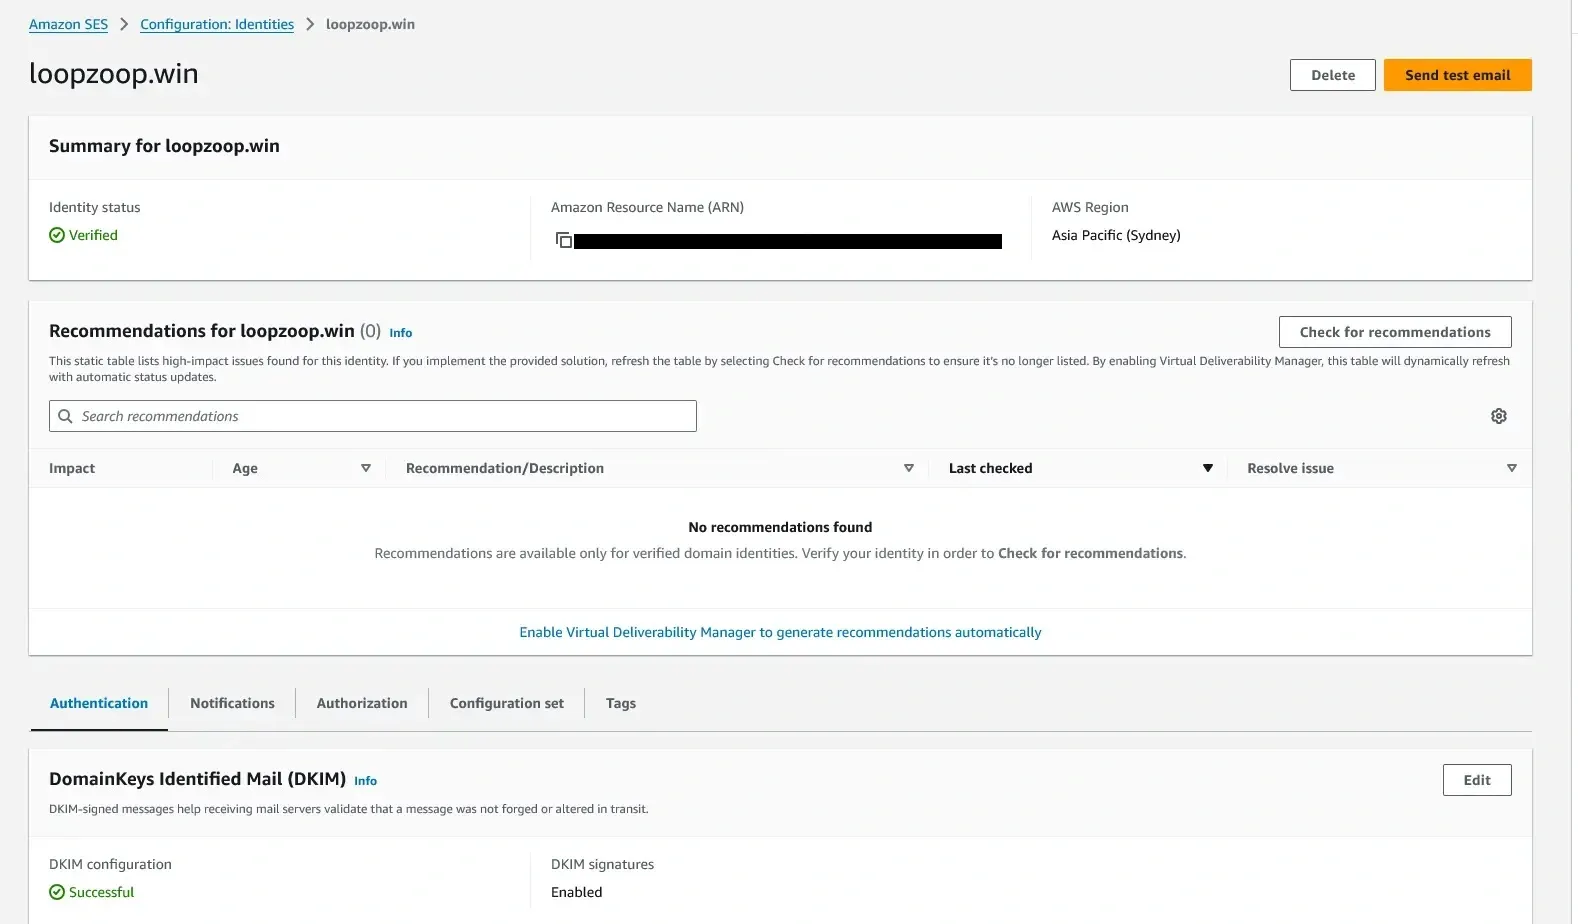Screen dimensions: 1578x924
Task: Sort by Resolve issue column arrow
Action: pos(1512,468)
